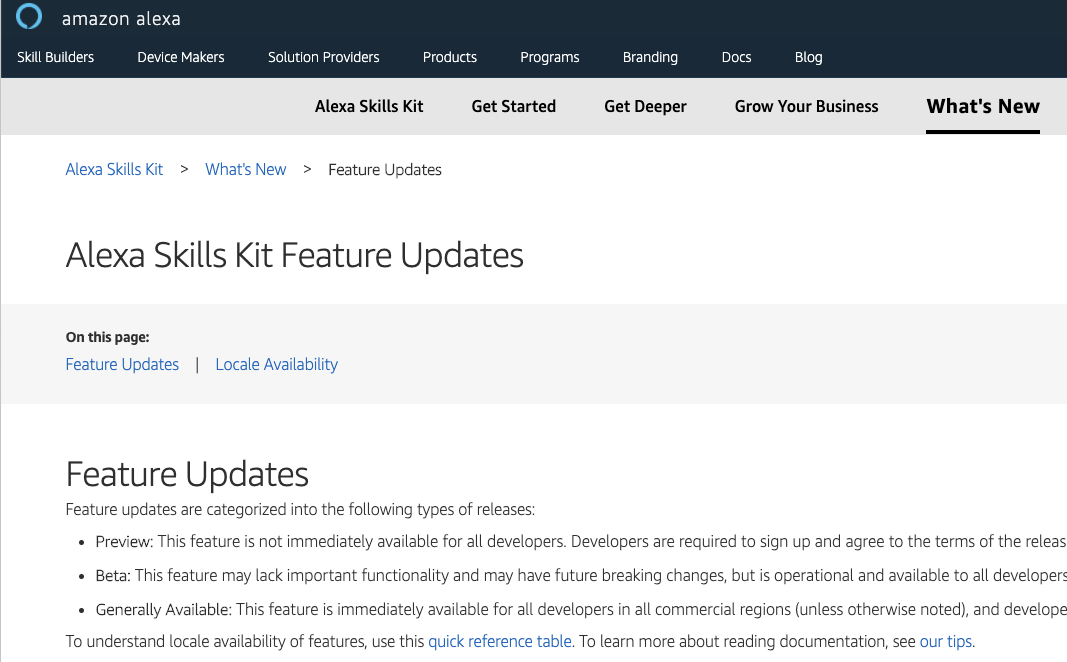Select the What's New tab

(983, 106)
